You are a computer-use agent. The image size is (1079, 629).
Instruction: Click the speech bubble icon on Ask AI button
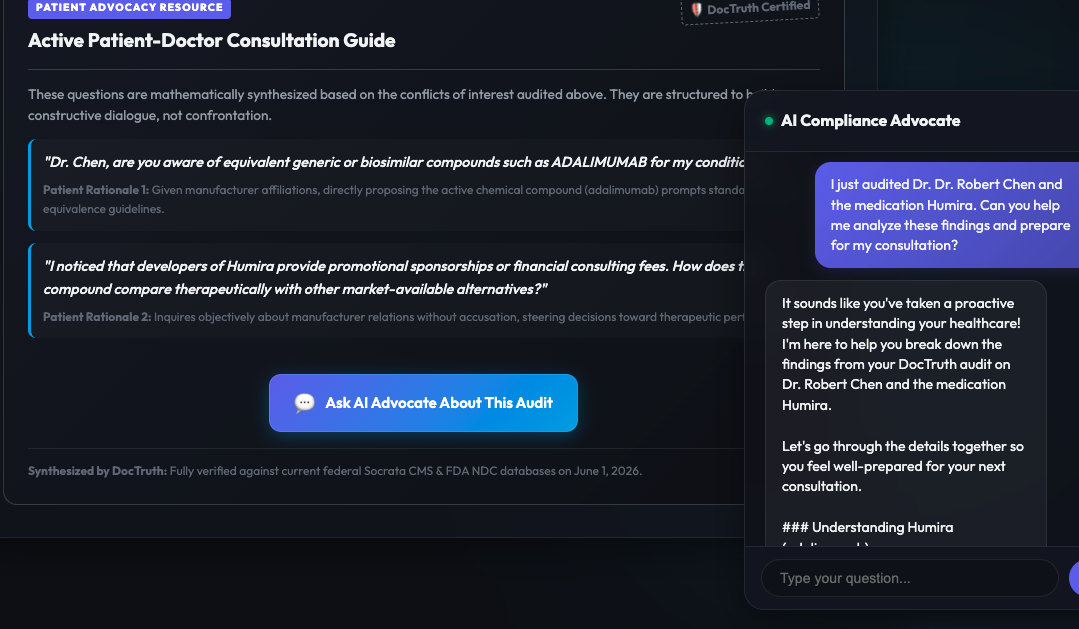tap(304, 403)
